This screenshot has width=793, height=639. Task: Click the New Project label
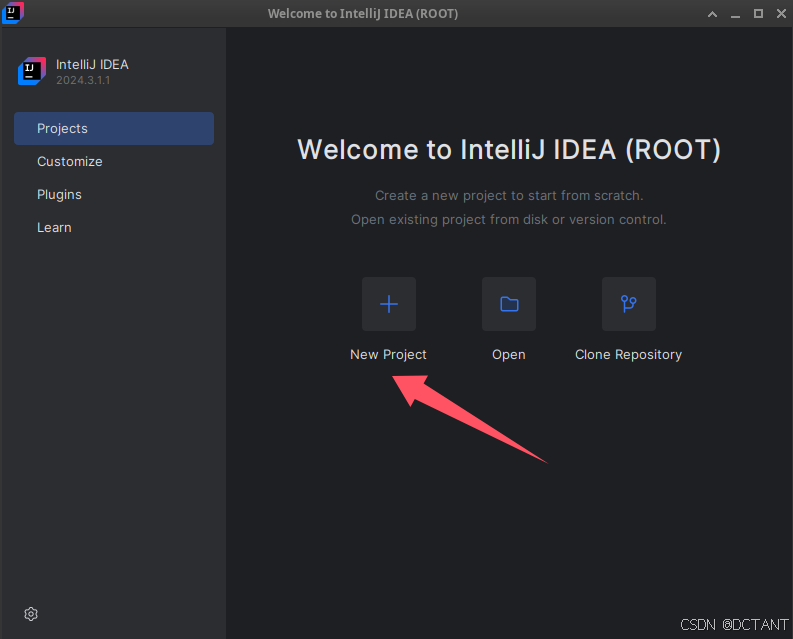point(388,355)
